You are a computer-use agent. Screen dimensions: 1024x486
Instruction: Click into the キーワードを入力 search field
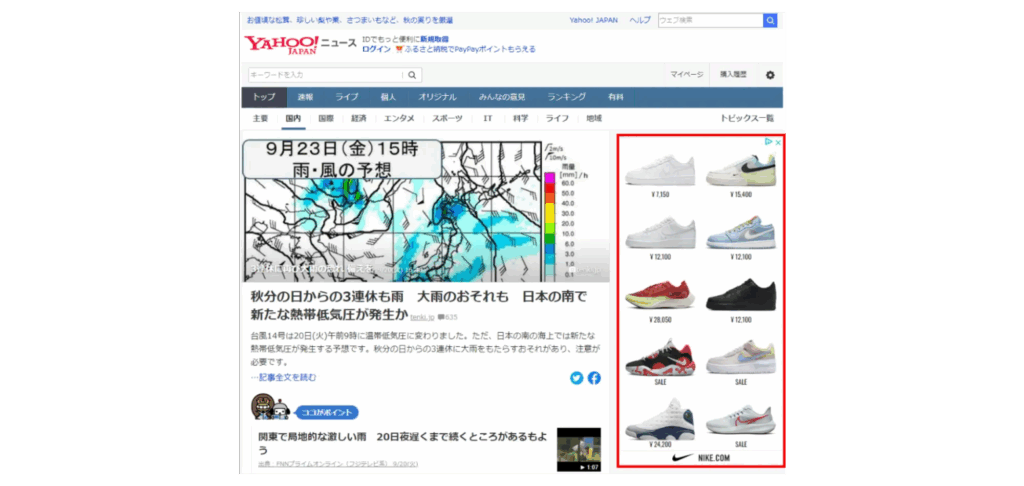coord(325,75)
